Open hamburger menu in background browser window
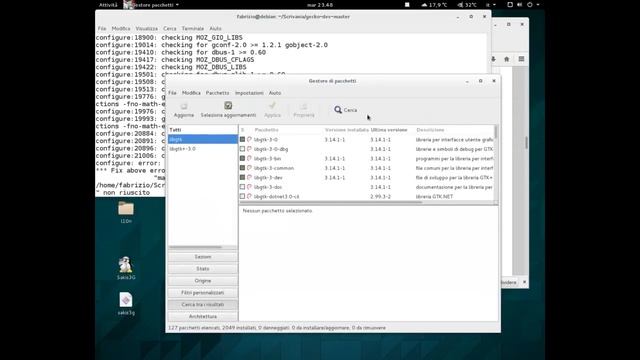 click(x=521, y=59)
